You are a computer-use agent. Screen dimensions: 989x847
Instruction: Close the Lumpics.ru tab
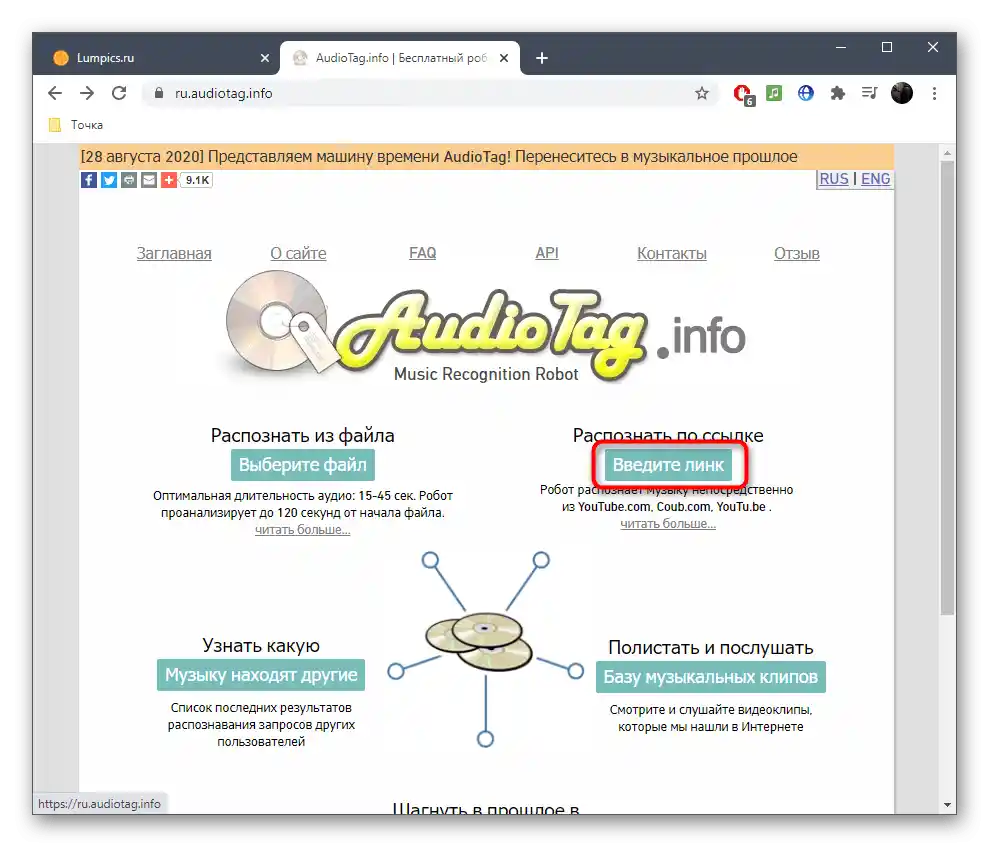tap(265, 58)
